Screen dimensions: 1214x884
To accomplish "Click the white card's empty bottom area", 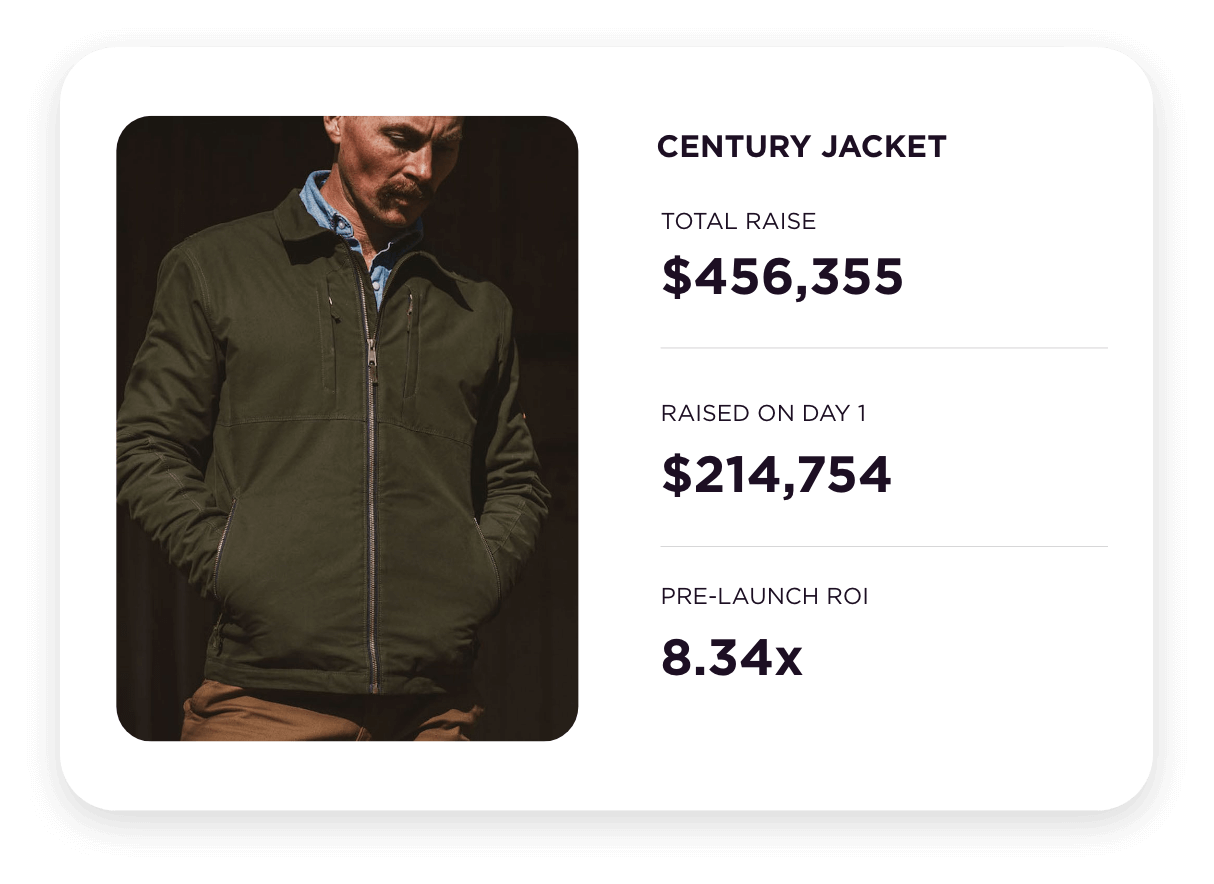I will tap(606, 775).
